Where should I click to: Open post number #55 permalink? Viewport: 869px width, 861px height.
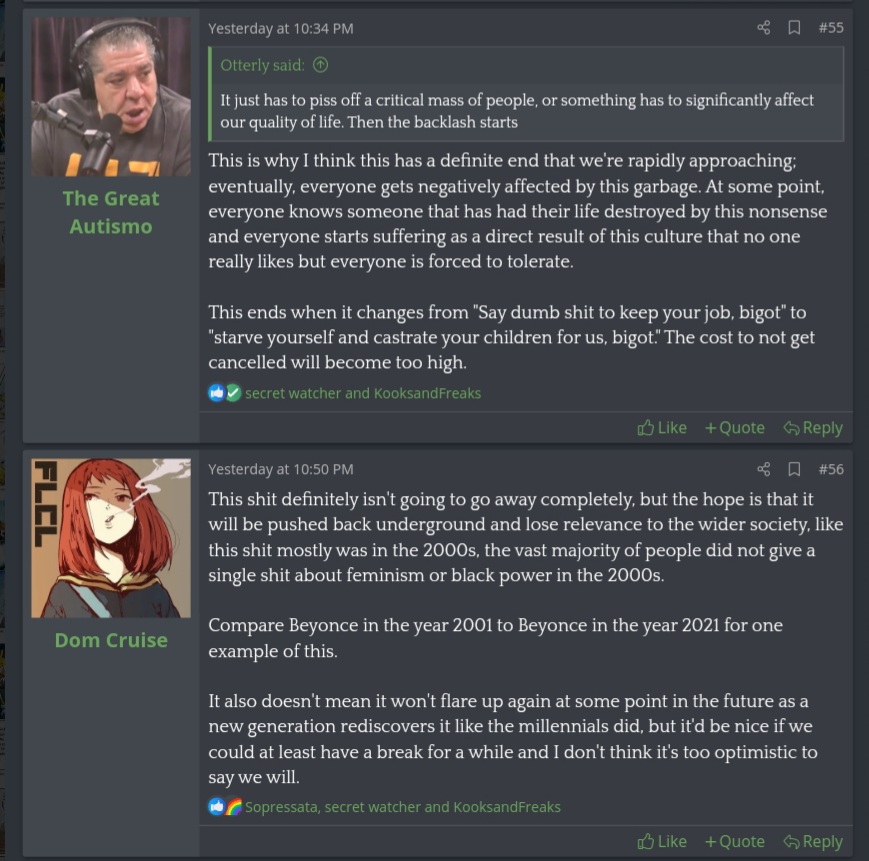[831, 28]
